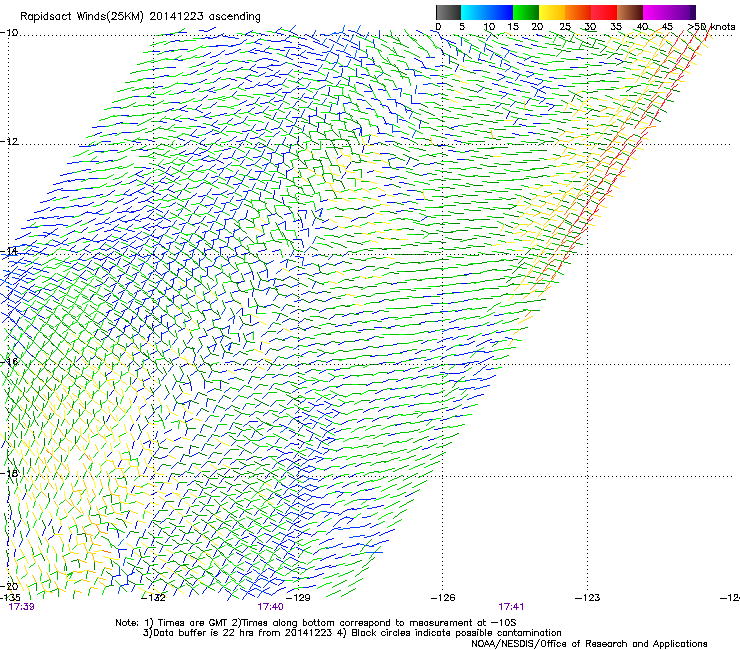Click the note line 'Data buffer is 22 hrs'
The width and height of the screenshot is (740, 650).
tap(352, 633)
